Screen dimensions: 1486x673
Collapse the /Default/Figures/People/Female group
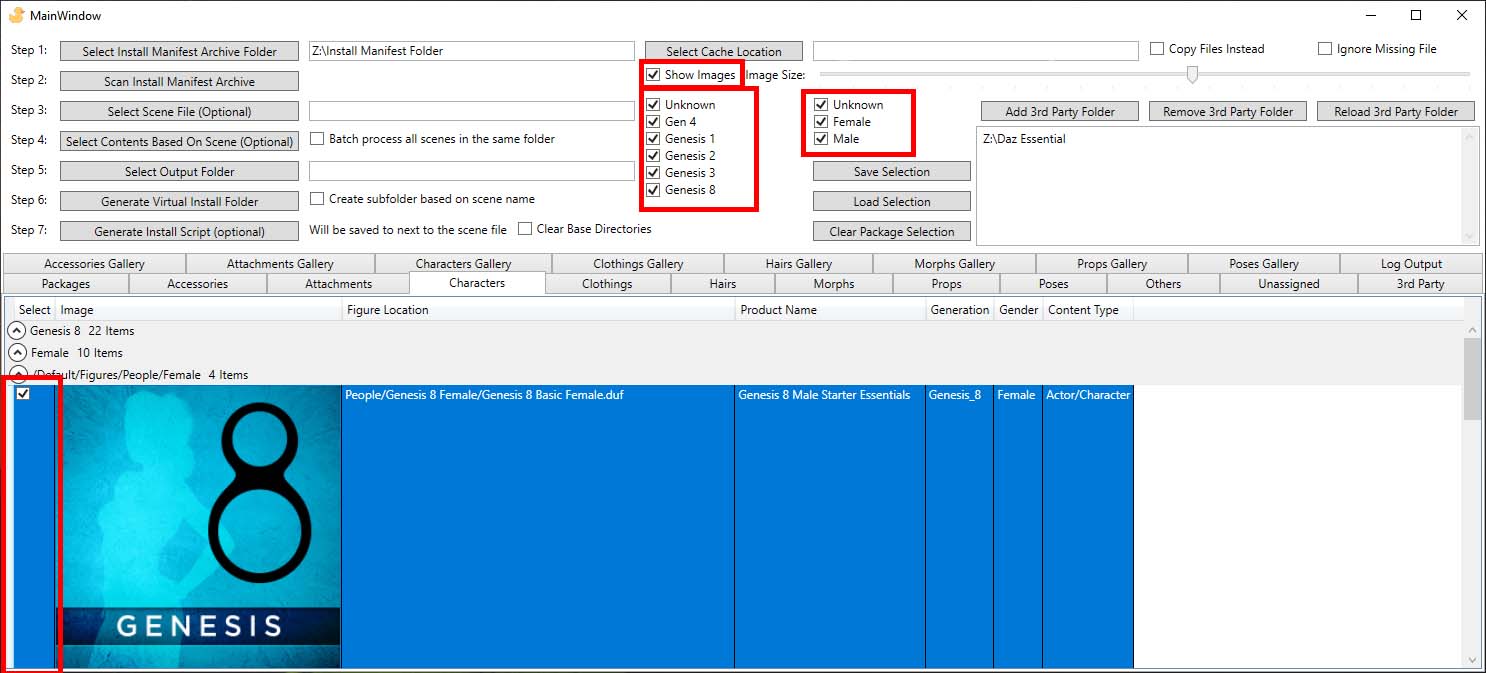point(17,375)
